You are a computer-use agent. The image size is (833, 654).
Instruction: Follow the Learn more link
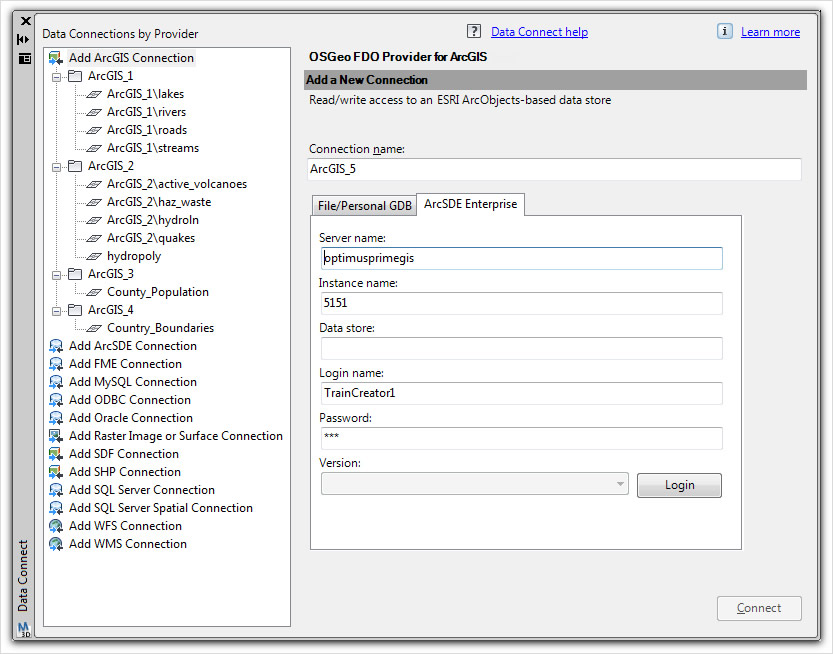[770, 32]
